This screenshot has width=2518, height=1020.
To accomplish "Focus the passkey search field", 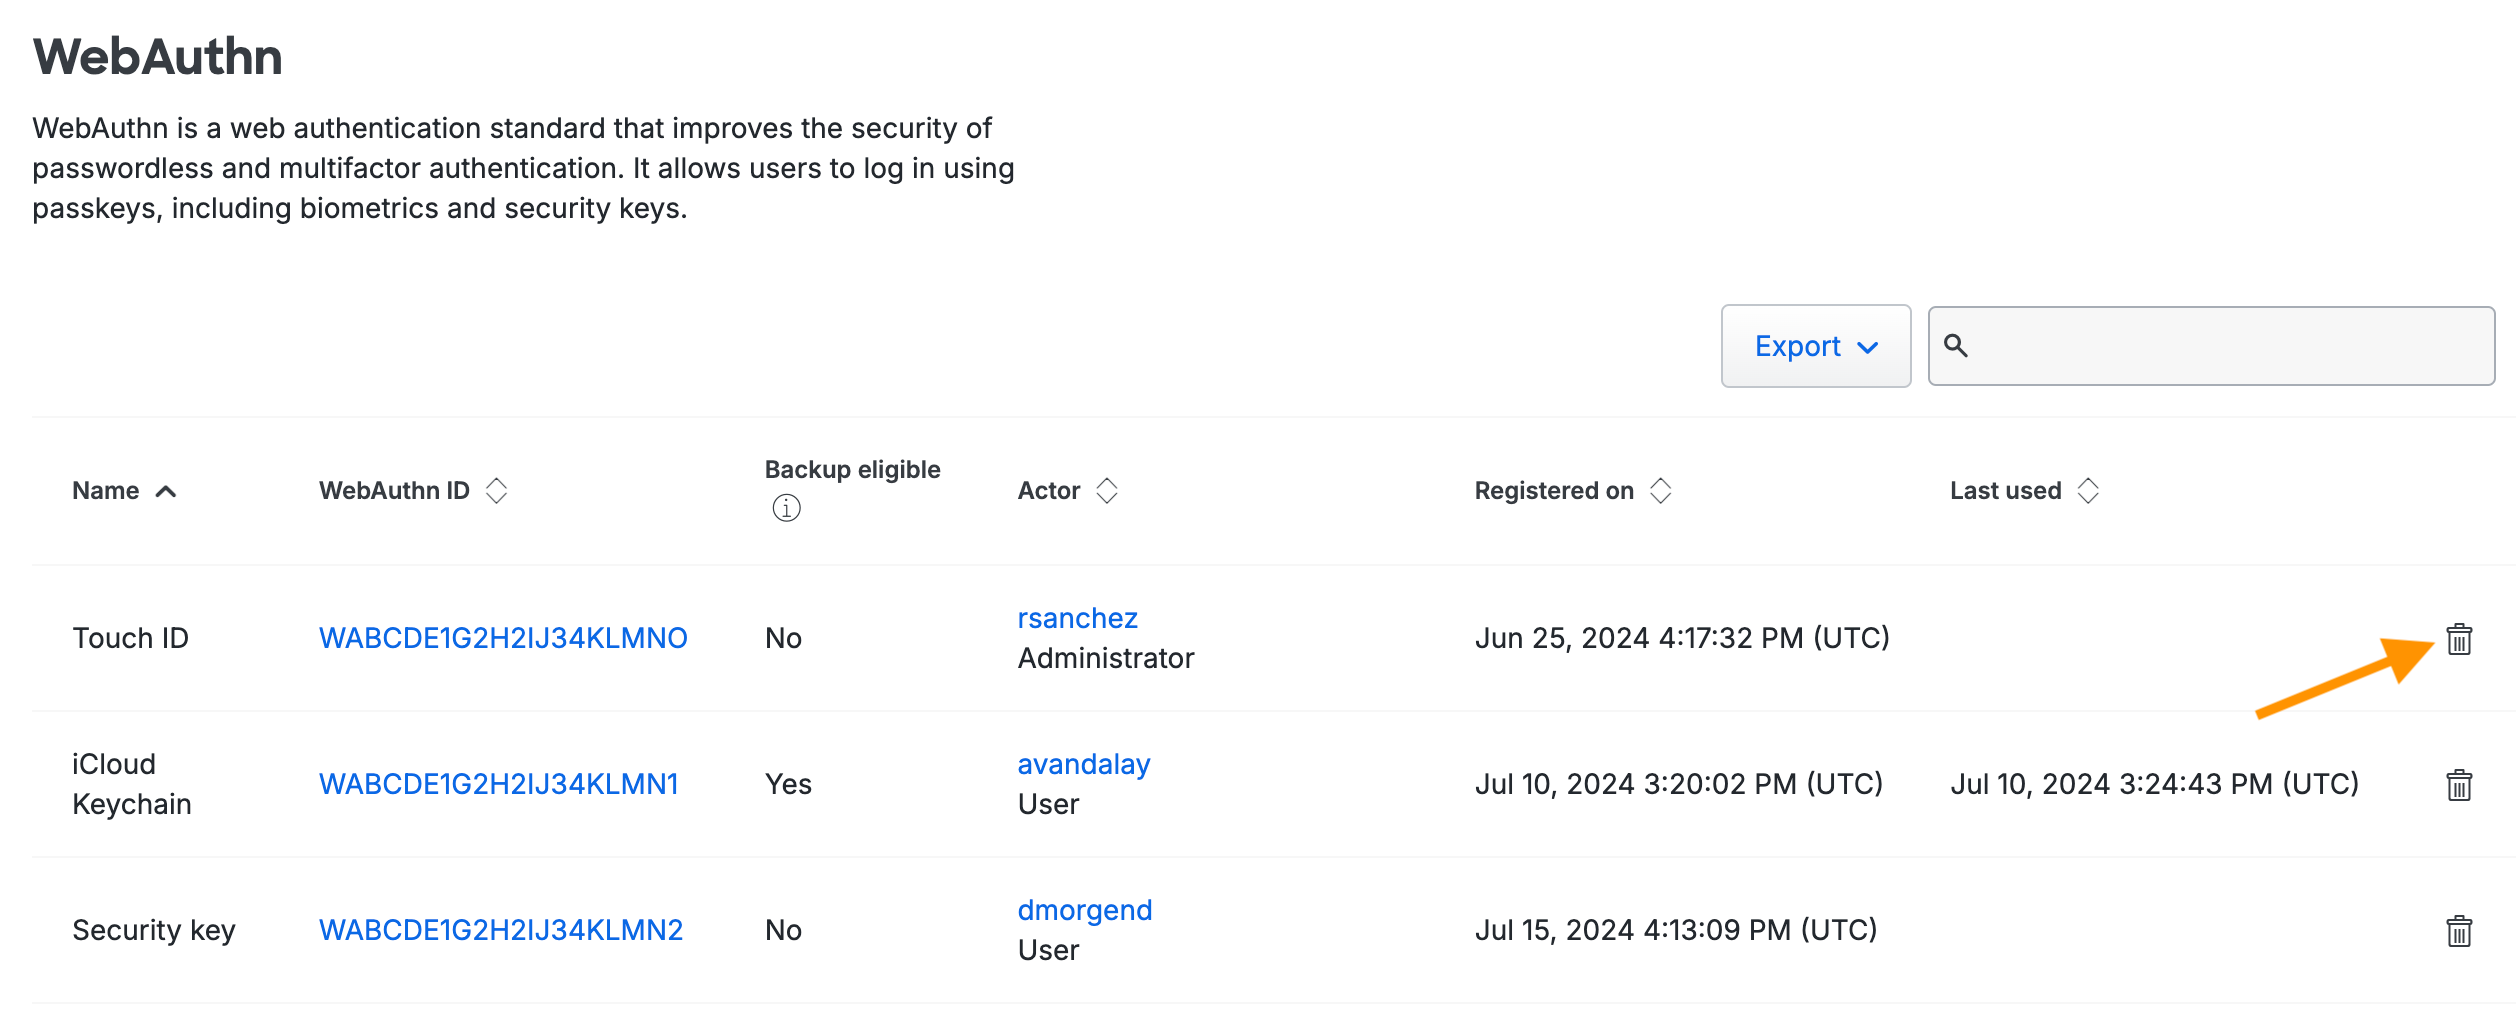I will tap(2230, 346).
